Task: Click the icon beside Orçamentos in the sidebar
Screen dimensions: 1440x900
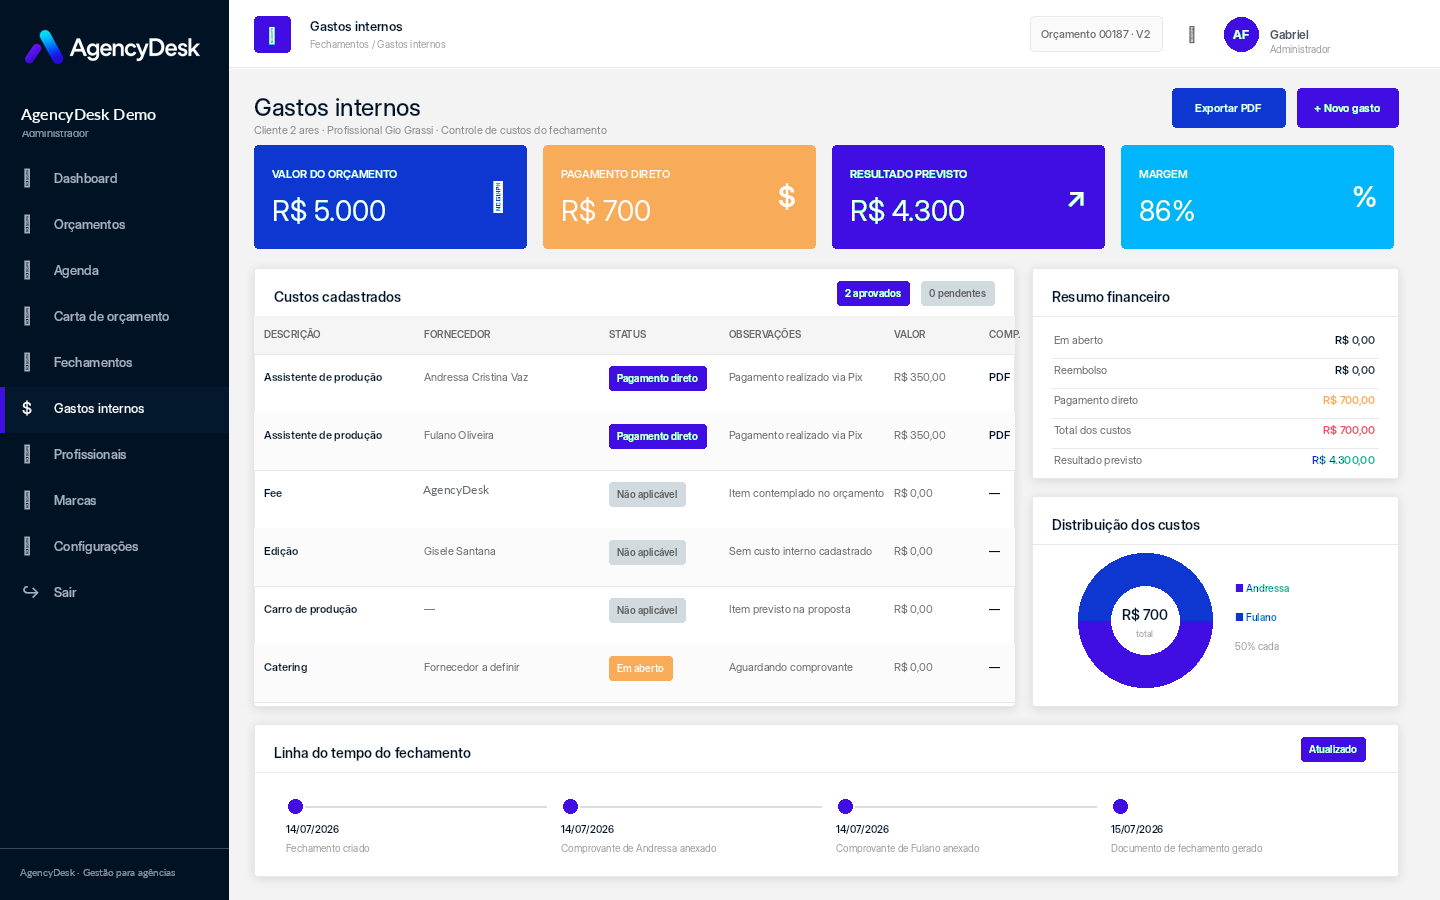Action: 27,224
